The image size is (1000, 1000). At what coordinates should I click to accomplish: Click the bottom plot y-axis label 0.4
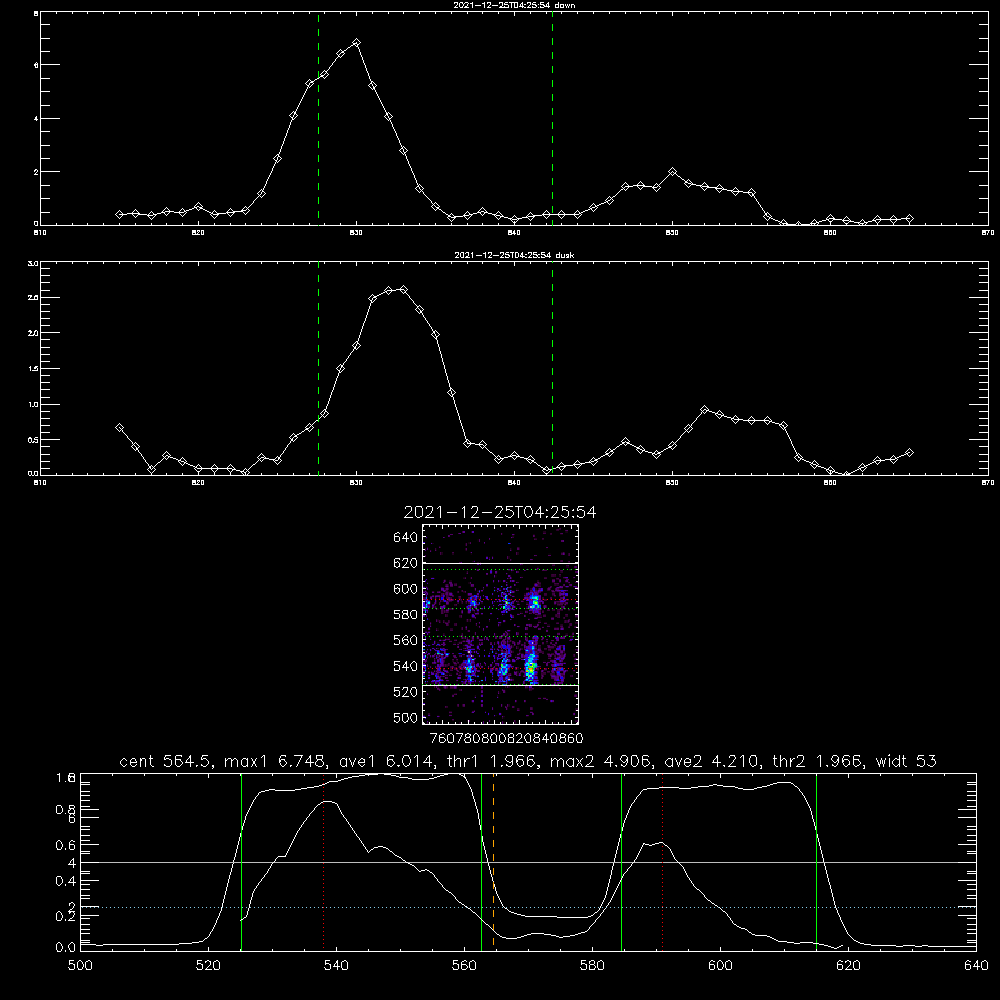pyautogui.click(x=65, y=881)
